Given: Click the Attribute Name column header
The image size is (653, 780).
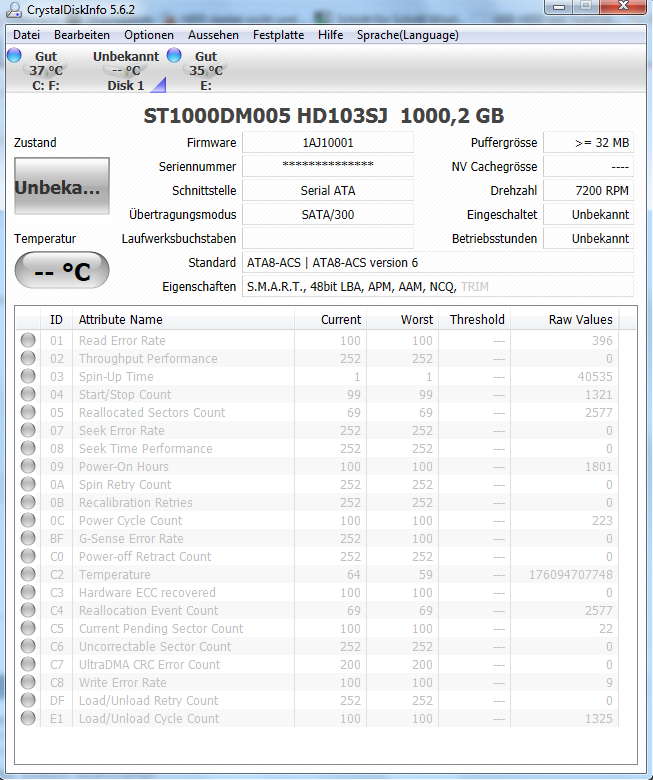Looking at the screenshot, I should point(184,319).
